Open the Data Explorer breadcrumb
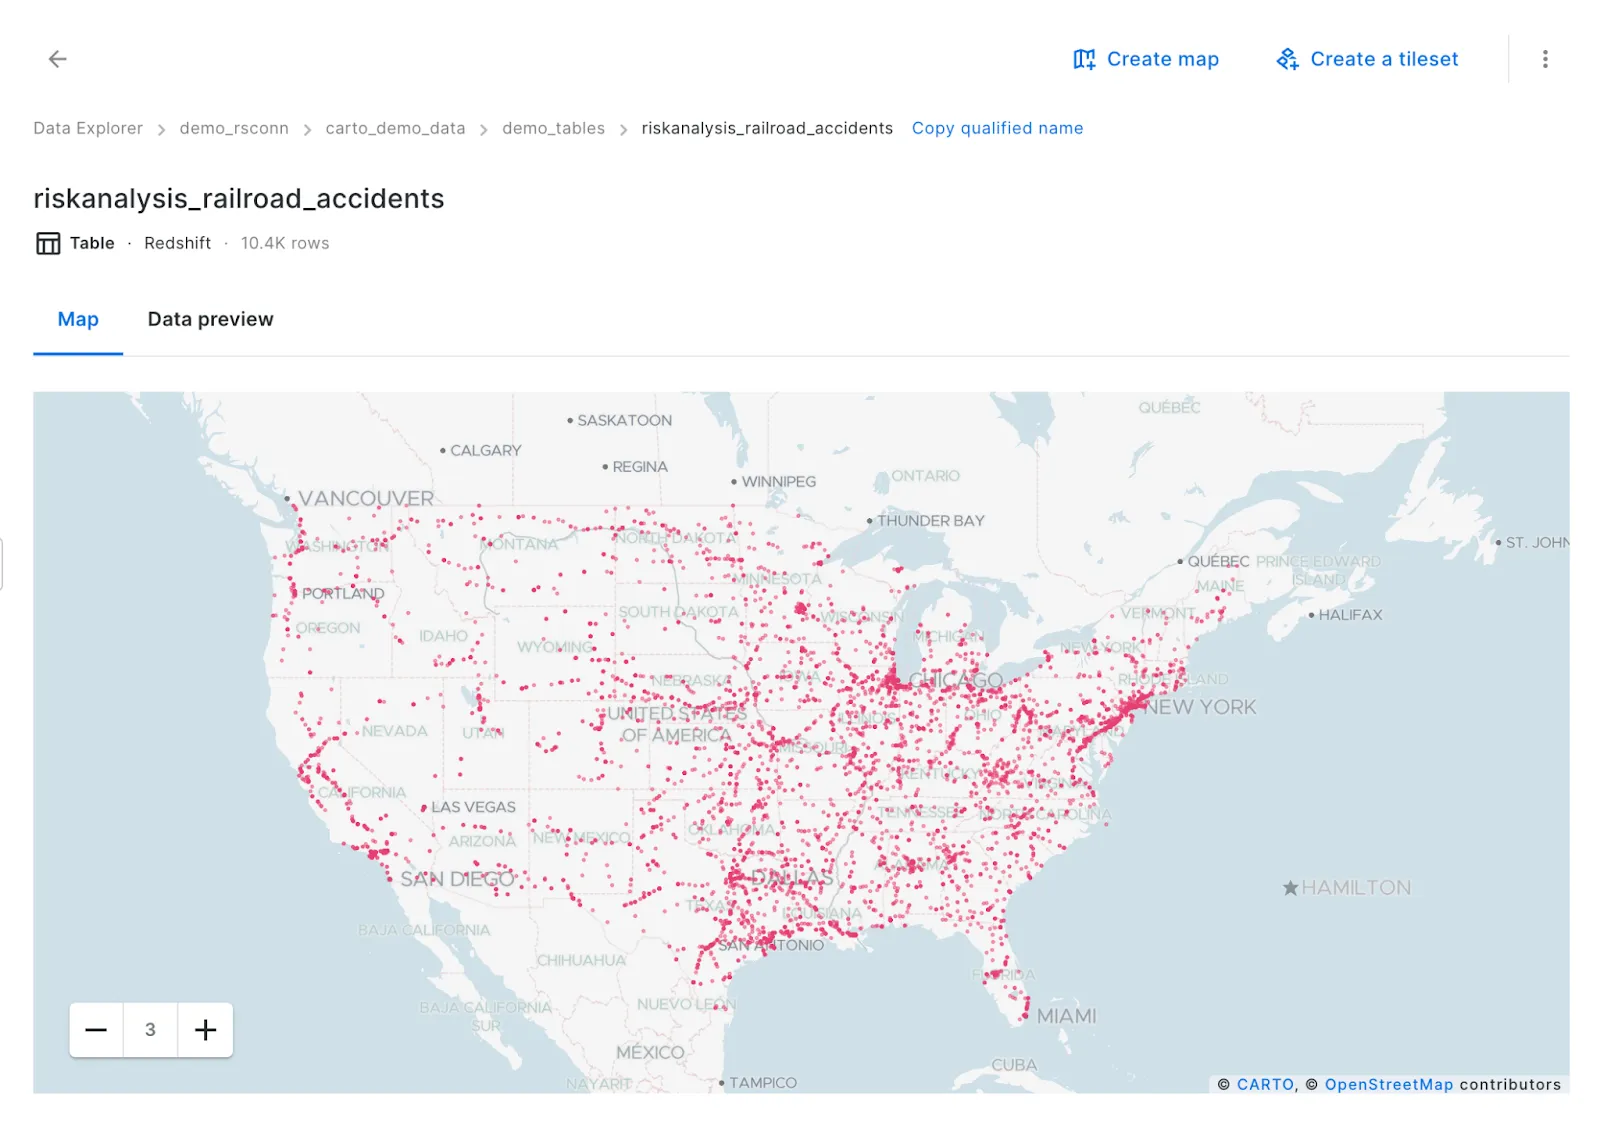 tap(87, 128)
